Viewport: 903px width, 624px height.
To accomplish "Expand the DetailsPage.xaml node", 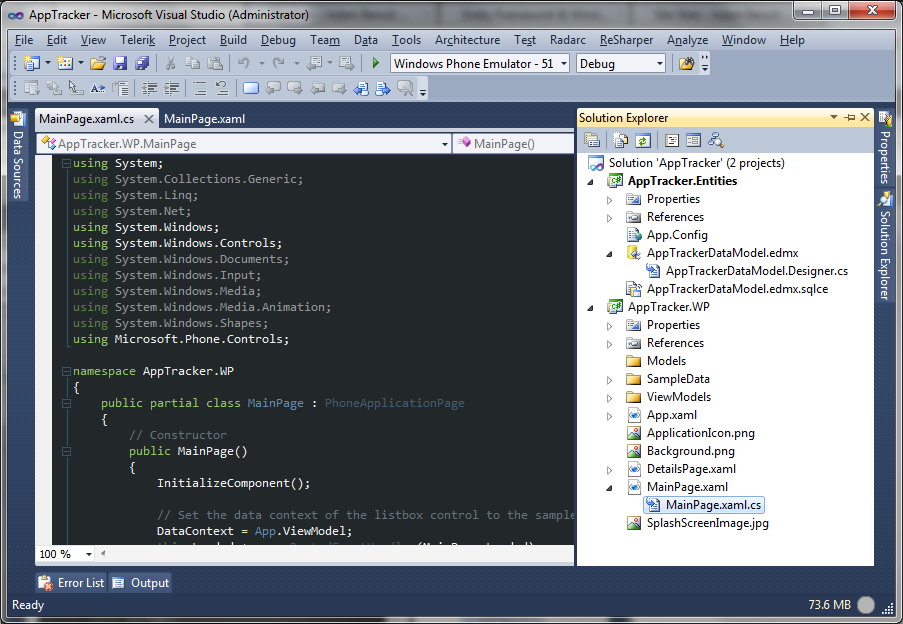I will [x=609, y=470].
